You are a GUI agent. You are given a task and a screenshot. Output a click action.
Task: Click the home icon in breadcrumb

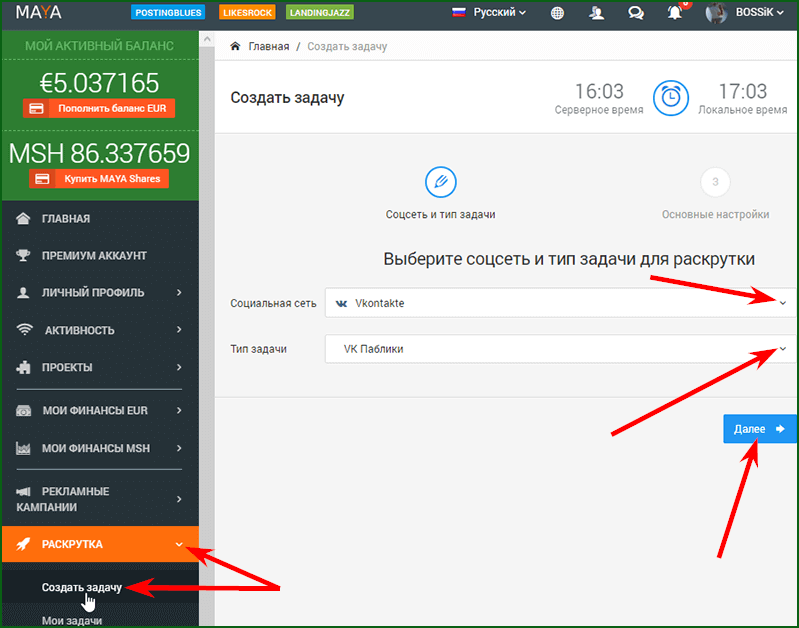235,46
